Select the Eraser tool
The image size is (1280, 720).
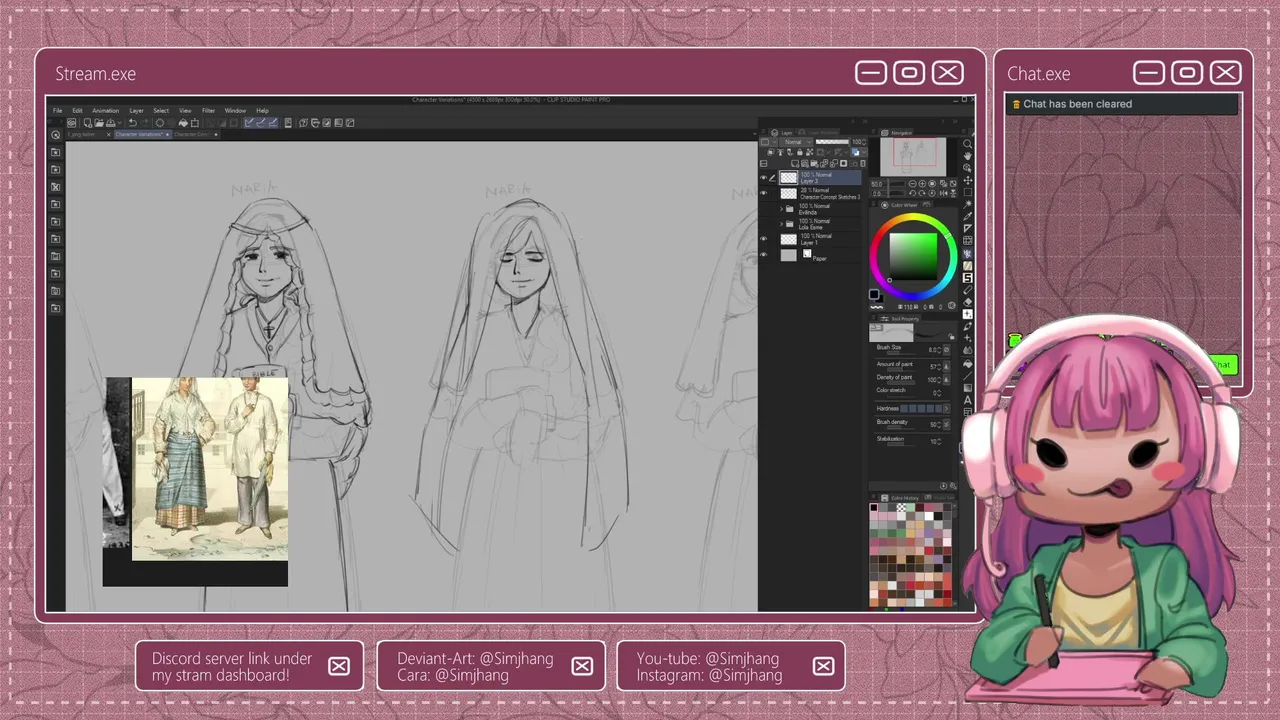[x=968, y=302]
